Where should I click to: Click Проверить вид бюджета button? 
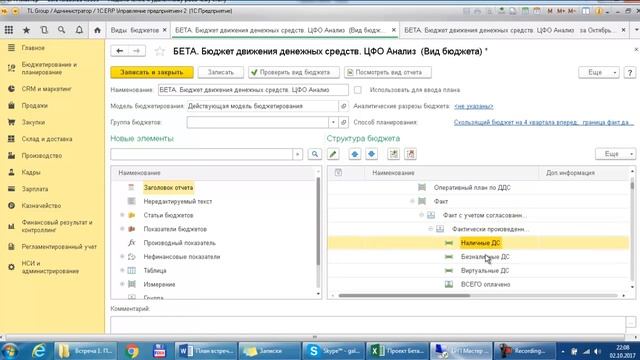[x=294, y=72]
